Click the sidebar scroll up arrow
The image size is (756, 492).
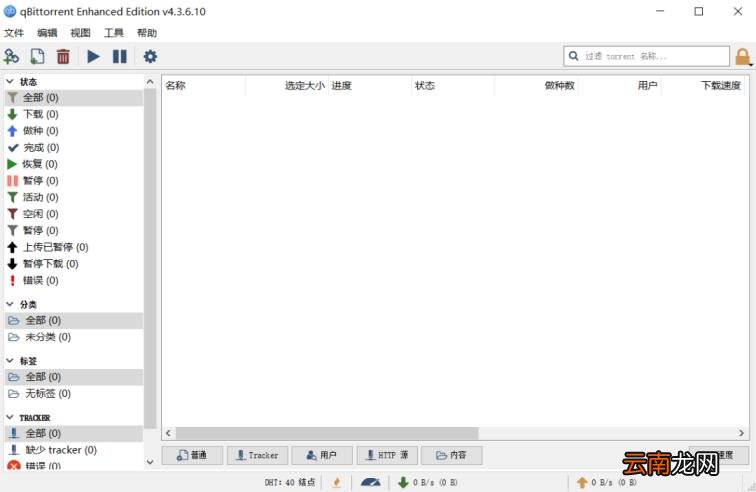(x=150, y=82)
